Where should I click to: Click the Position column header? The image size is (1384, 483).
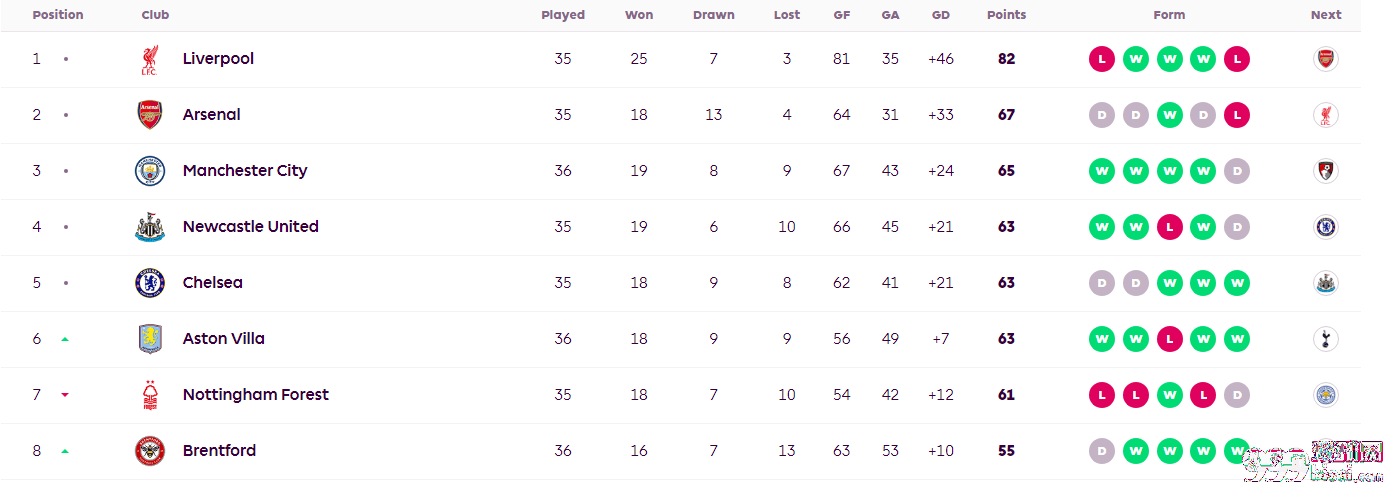(x=58, y=15)
